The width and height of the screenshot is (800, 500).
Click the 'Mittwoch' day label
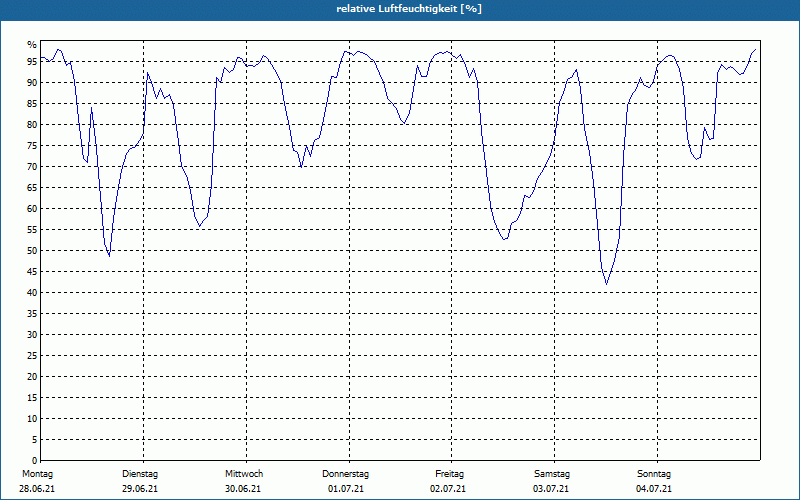pyautogui.click(x=244, y=474)
